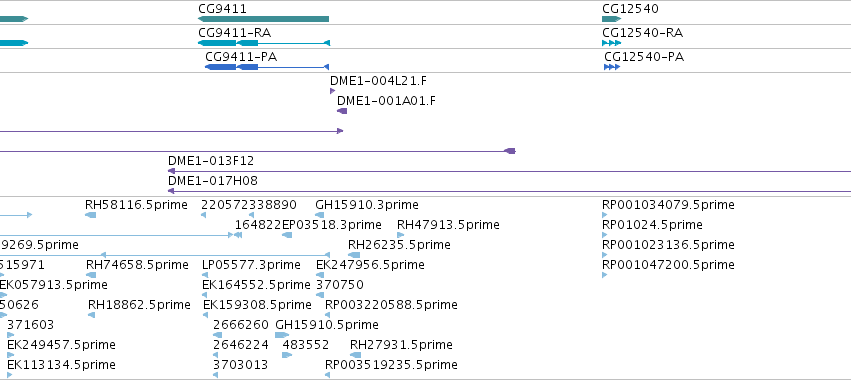Select the CG9411-RA transcript label
Viewport: 851px width, 380px height.
[x=234, y=33]
